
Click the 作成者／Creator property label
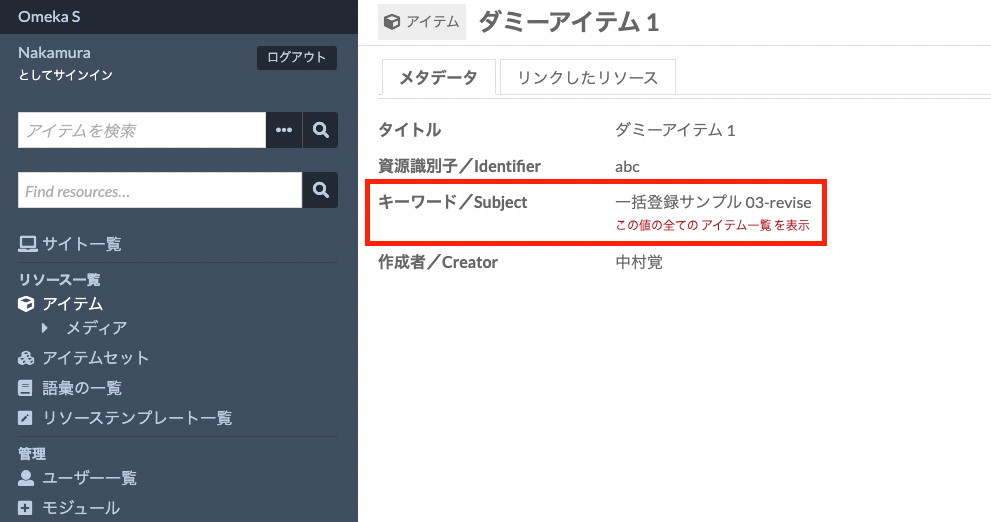[x=438, y=262]
